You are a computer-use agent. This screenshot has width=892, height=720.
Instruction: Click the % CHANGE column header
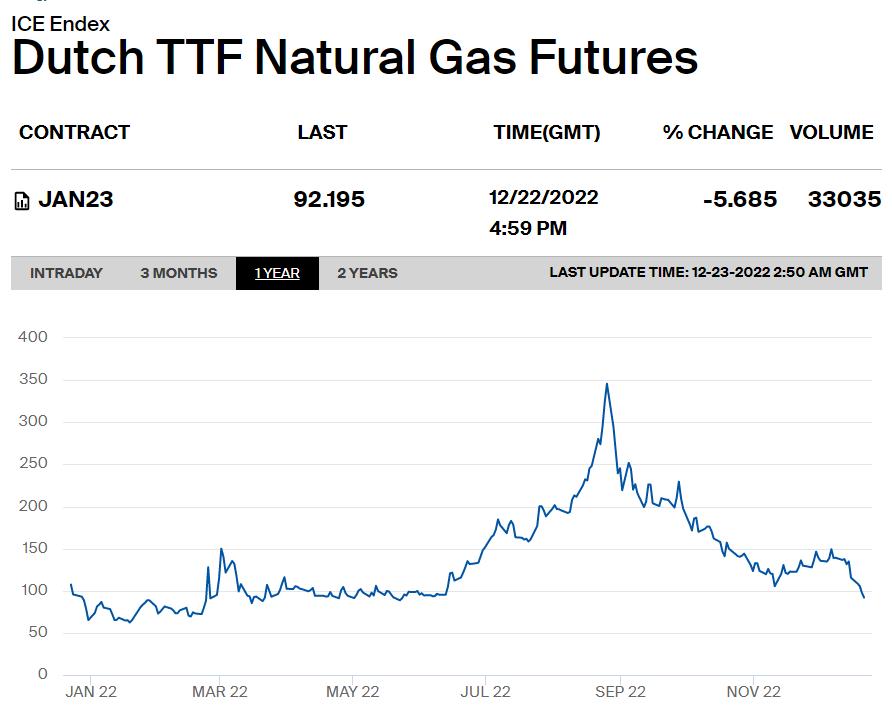718,132
